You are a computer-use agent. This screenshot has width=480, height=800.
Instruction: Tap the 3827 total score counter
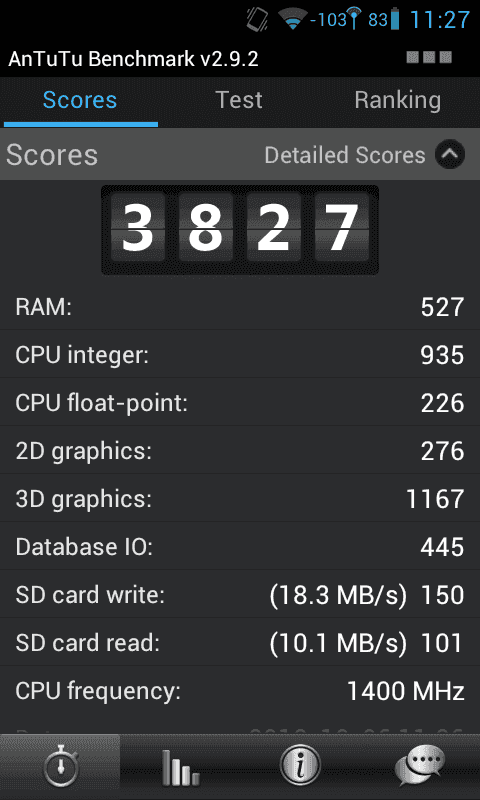click(x=240, y=230)
